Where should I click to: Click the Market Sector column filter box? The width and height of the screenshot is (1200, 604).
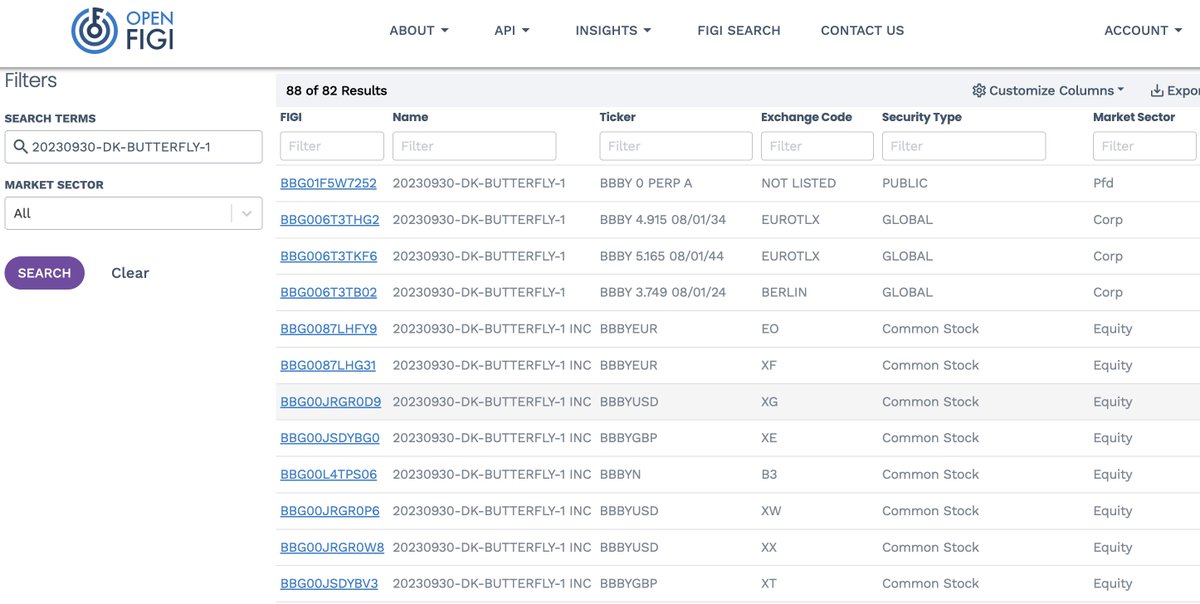[x=1144, y=146]
